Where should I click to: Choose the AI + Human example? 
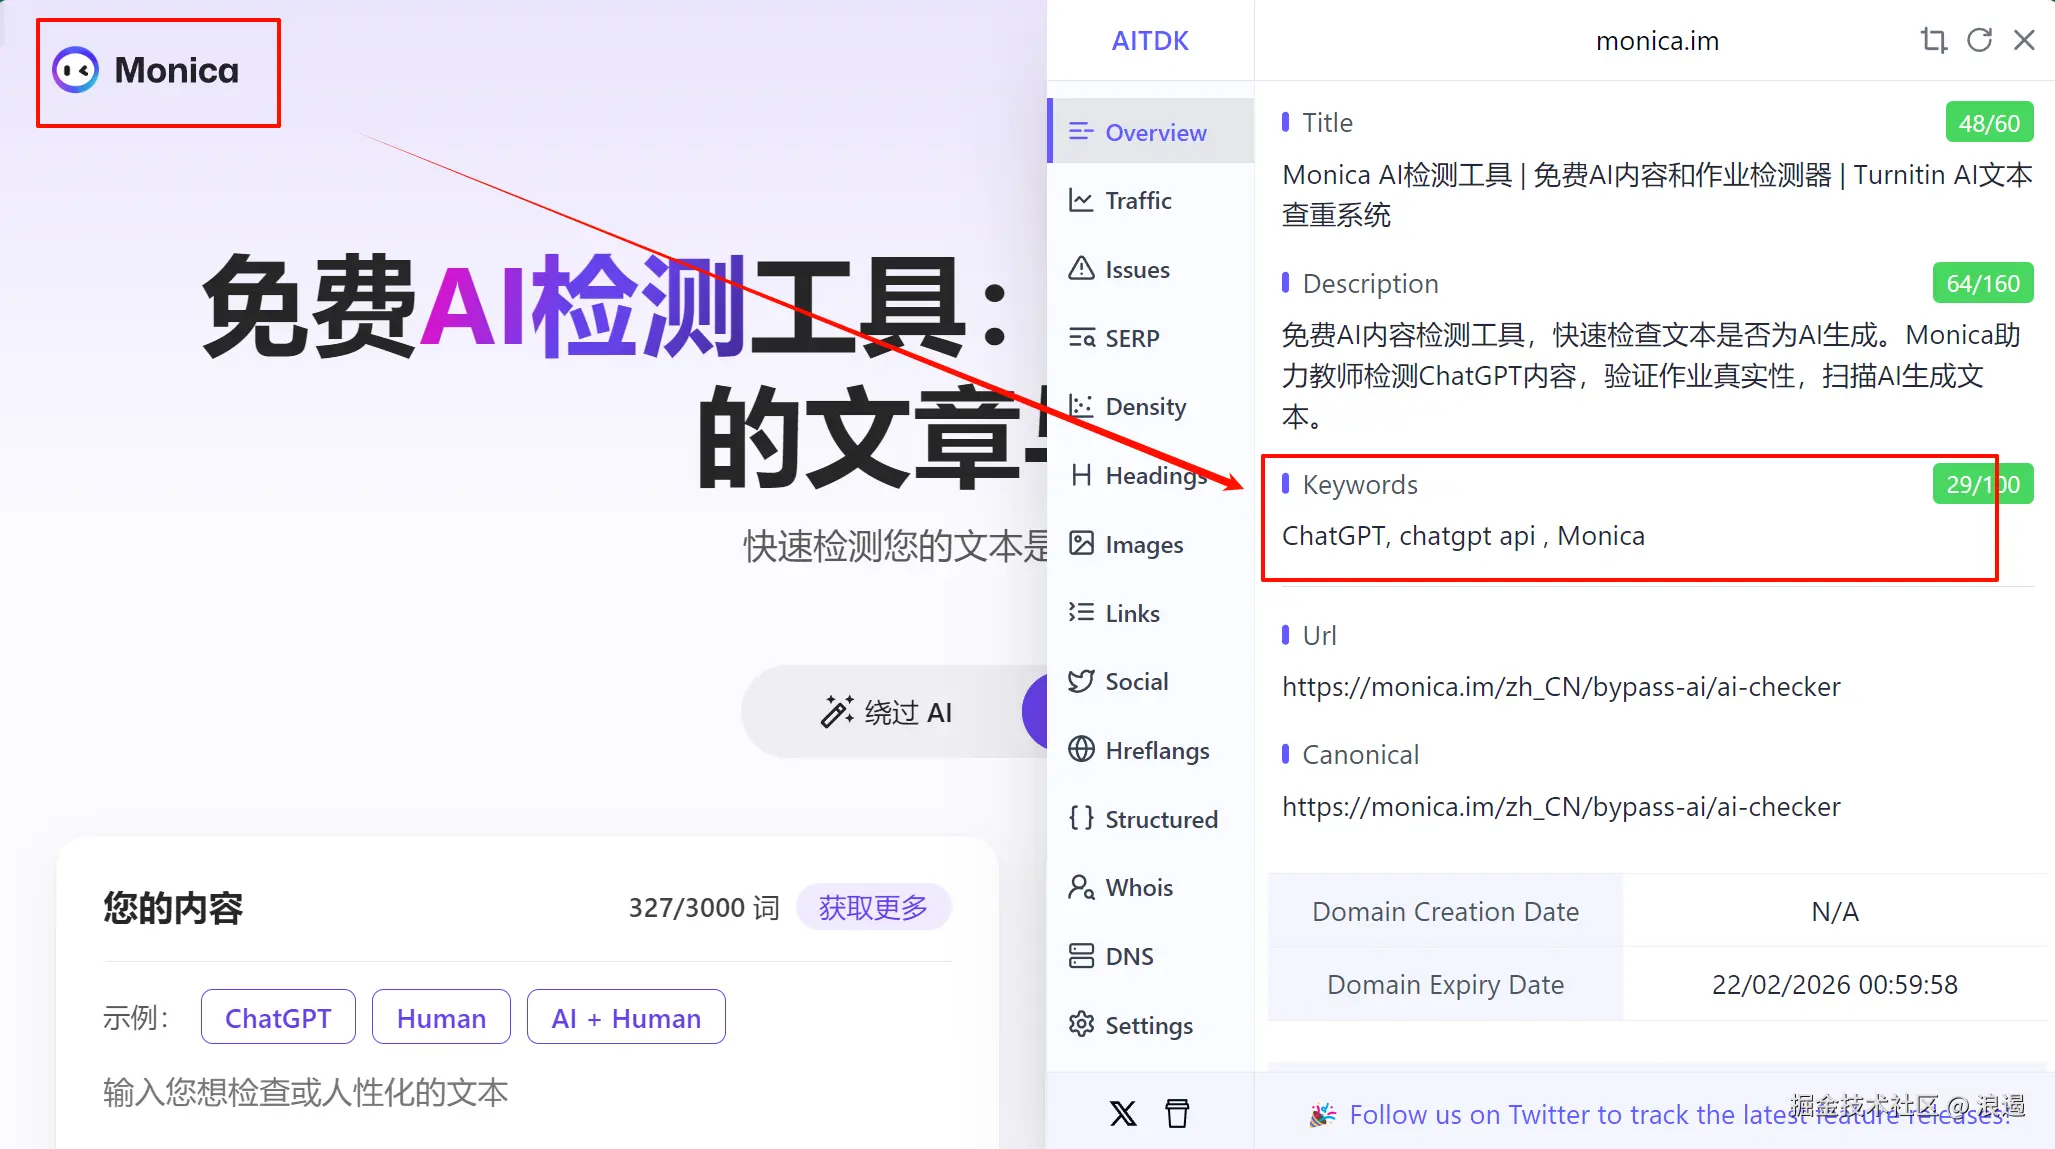(x=626, y=1018)
